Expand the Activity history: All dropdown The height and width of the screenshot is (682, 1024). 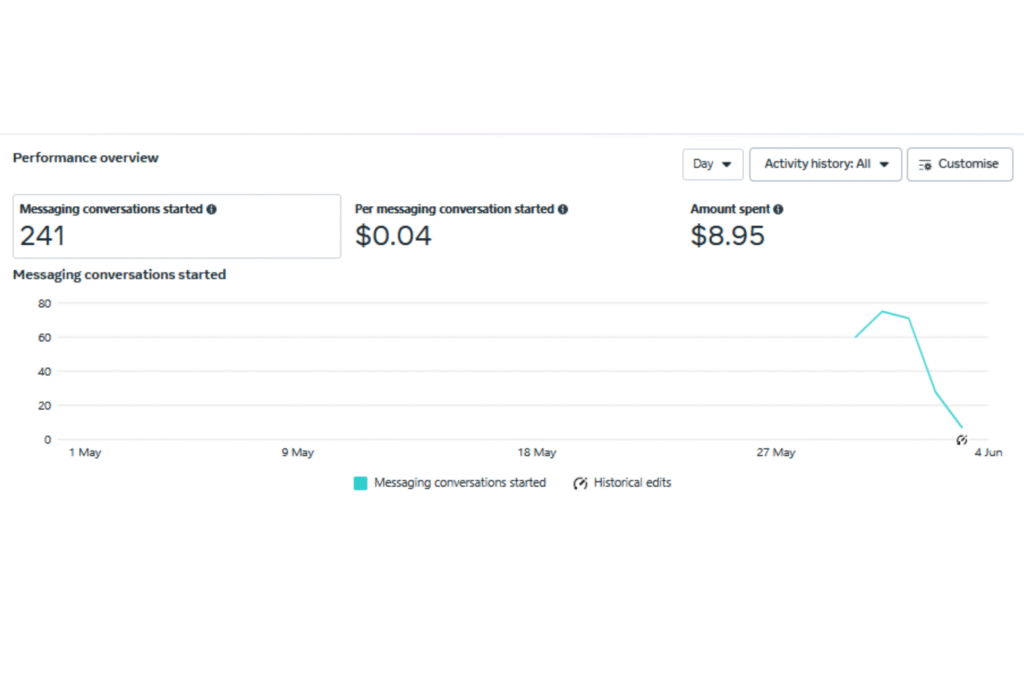pos(825,164)
